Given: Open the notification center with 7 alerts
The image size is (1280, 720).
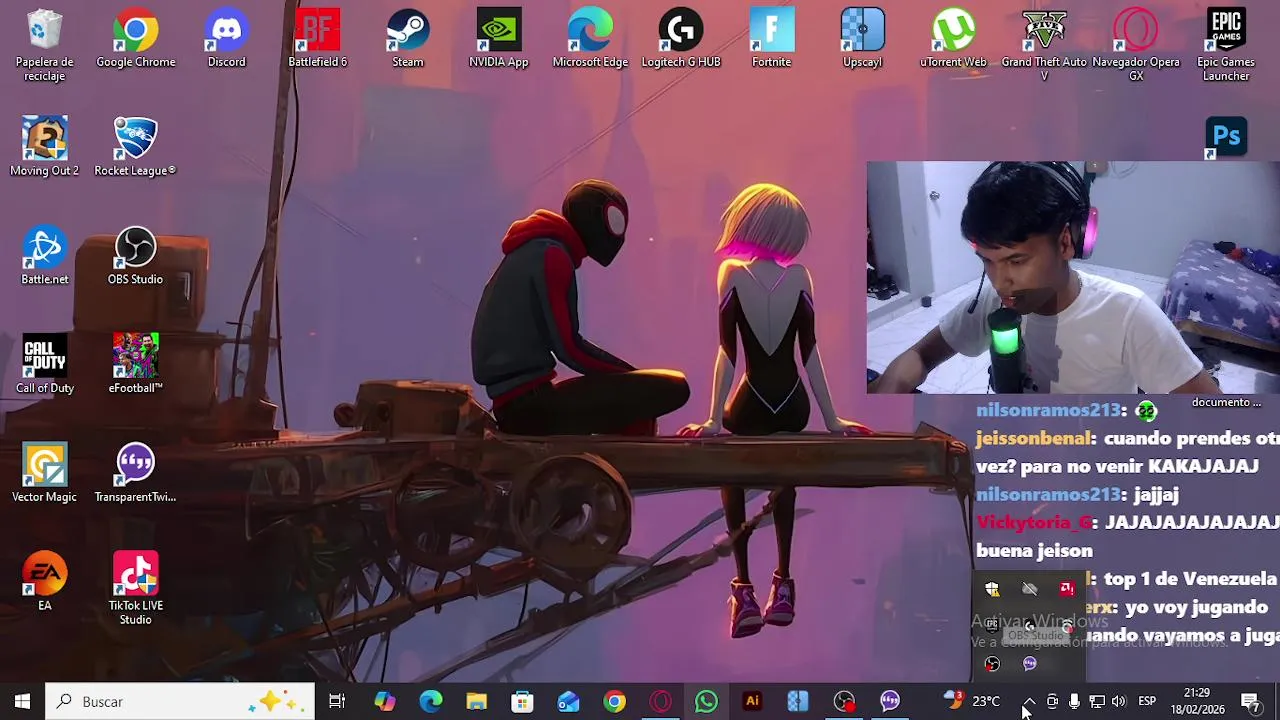Looking at the screenshot, I should (x=1250, y=702).
